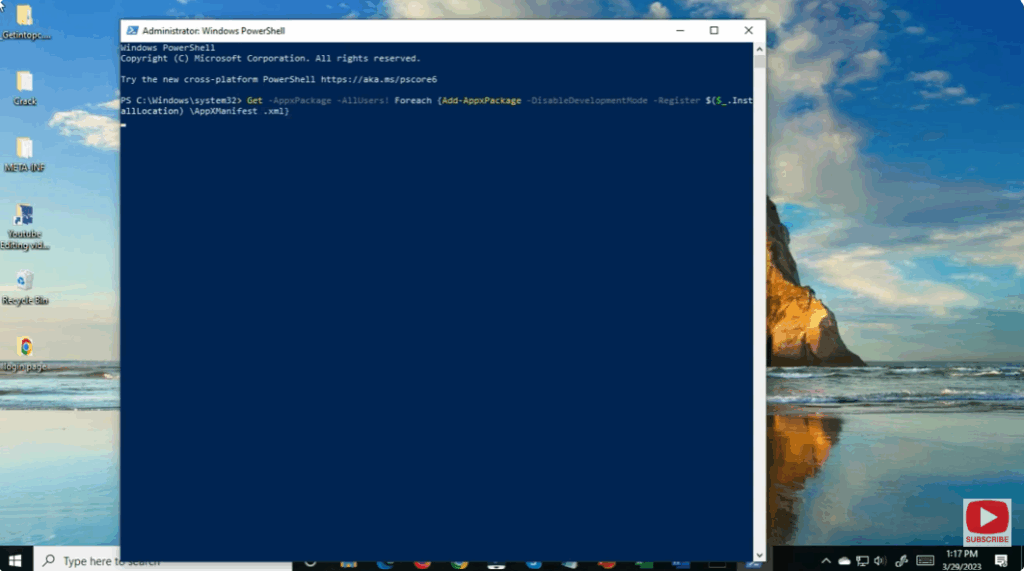Open the Getintopc folder on desktop
Screen dimensions: 1024x571
coord(25,21)
